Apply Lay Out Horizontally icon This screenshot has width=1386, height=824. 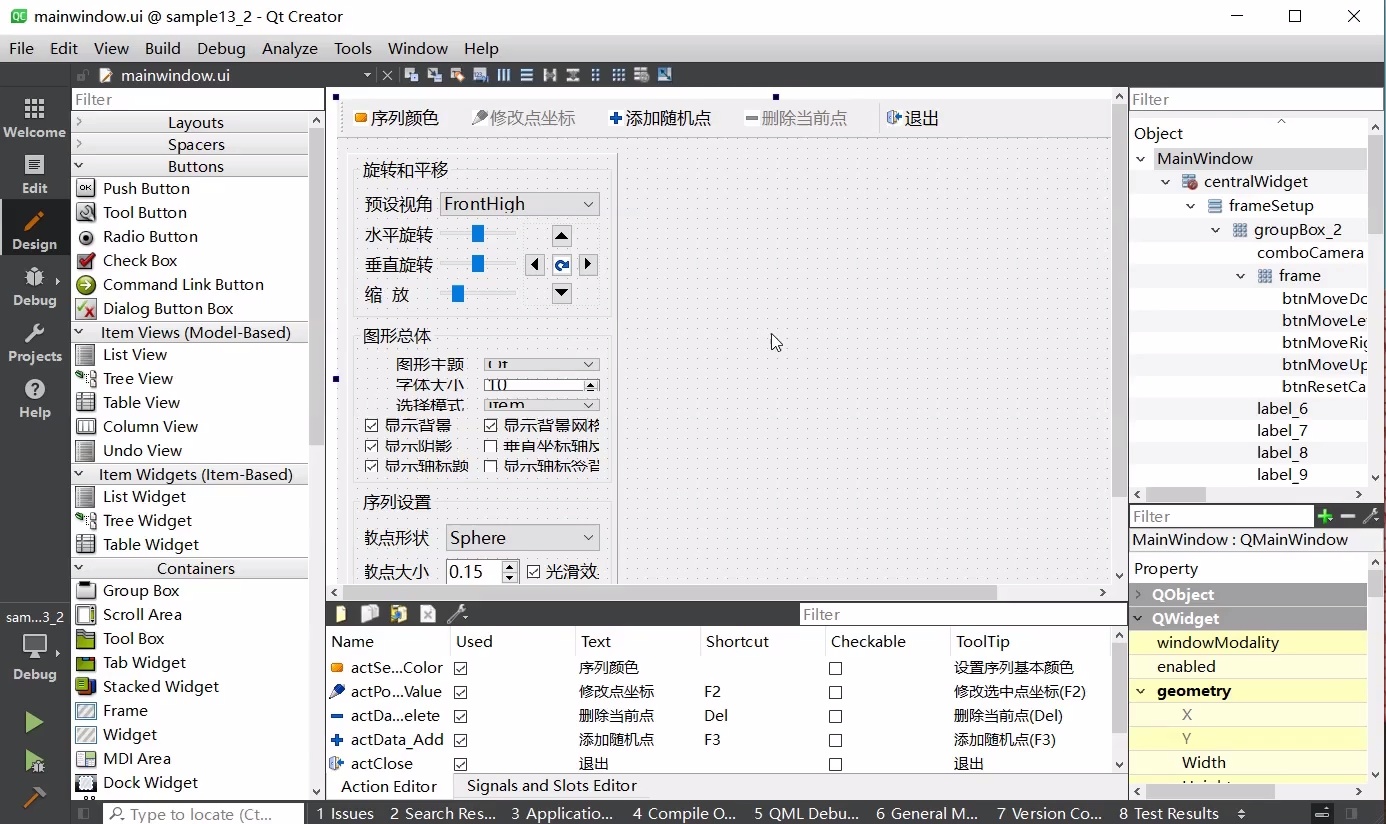point(504,75)
